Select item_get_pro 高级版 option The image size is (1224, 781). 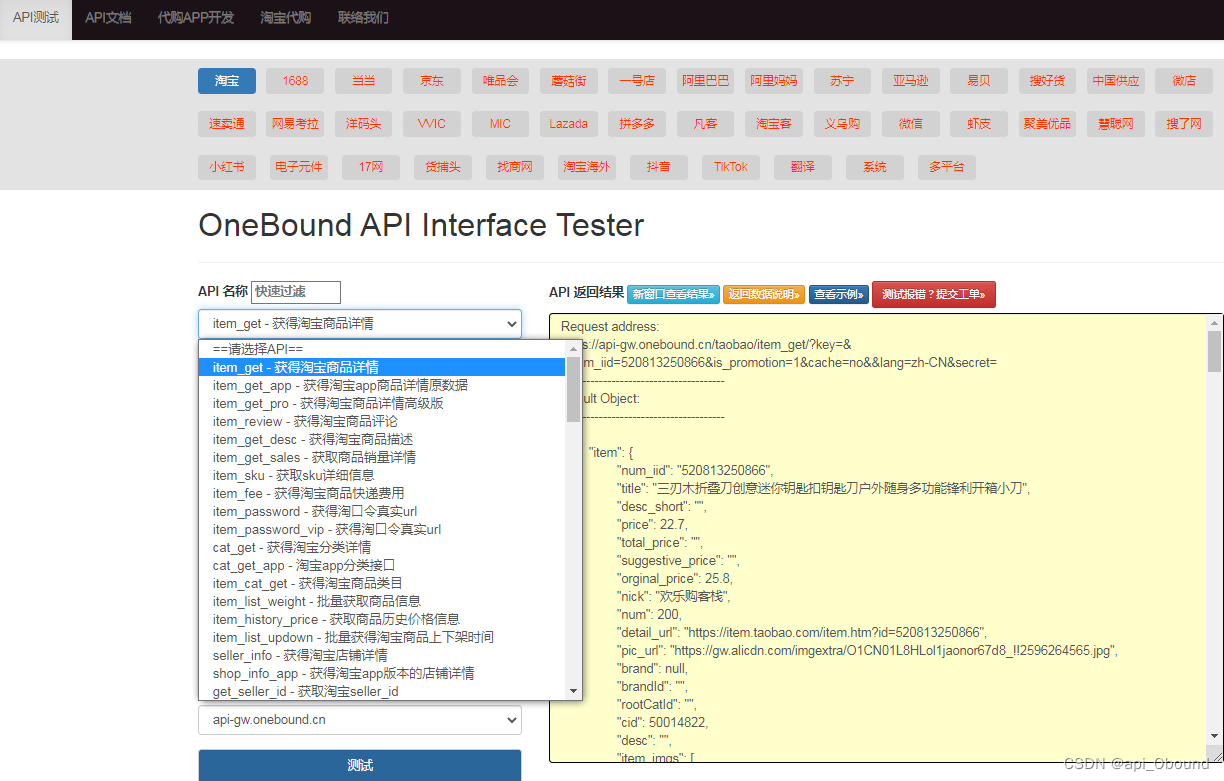click(x=383, y=403)
